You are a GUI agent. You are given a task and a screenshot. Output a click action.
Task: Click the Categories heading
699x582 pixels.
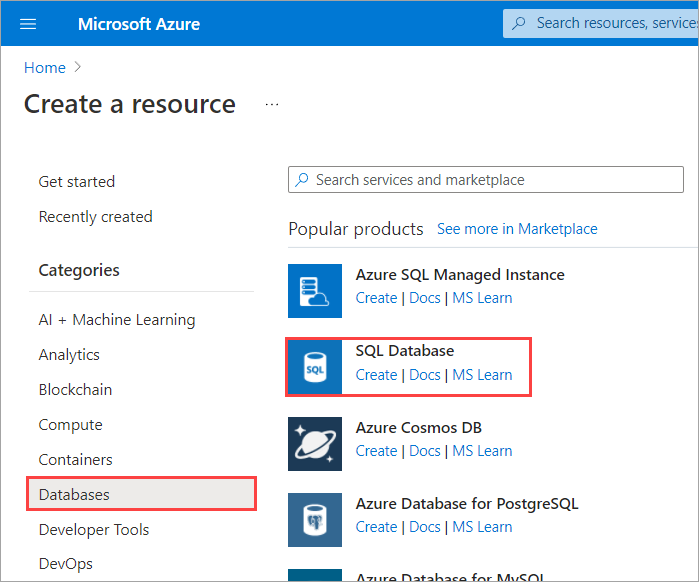[79, 270]
